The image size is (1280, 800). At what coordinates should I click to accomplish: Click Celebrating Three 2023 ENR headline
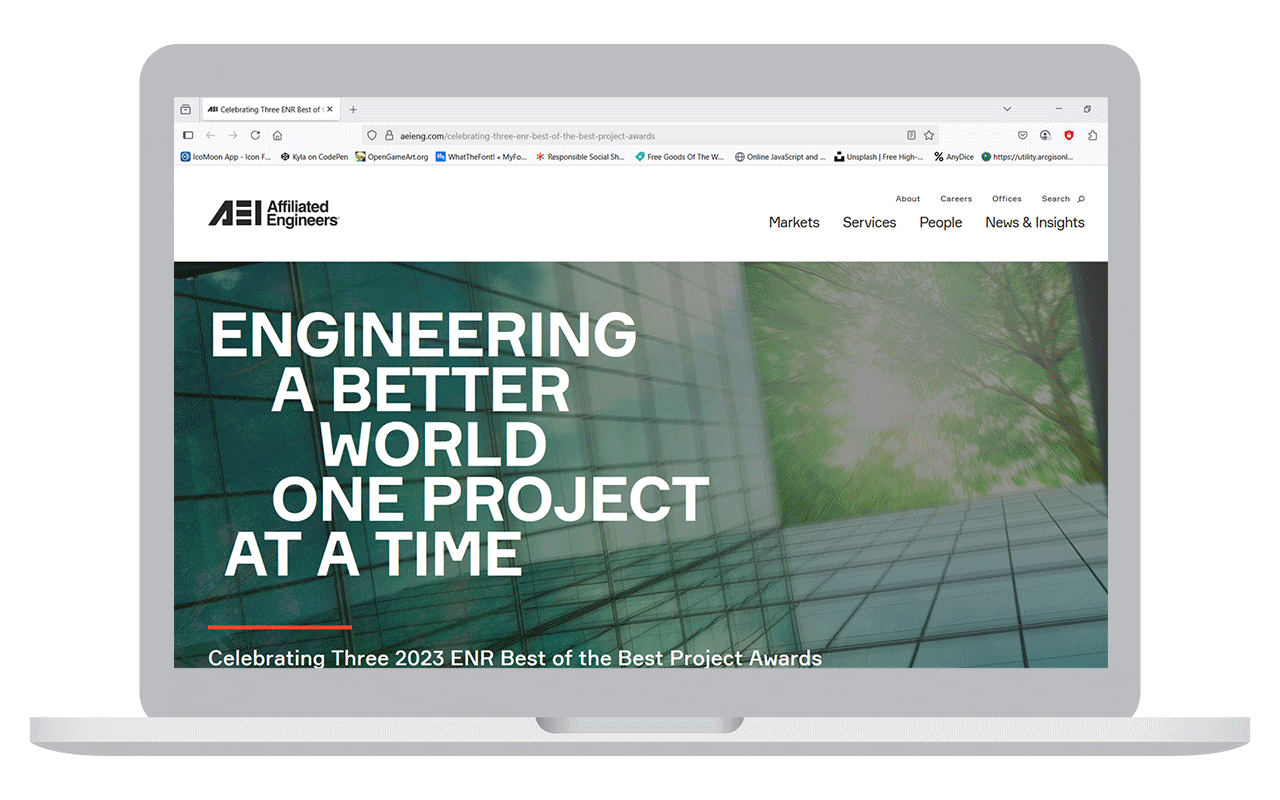click(515, 658)
